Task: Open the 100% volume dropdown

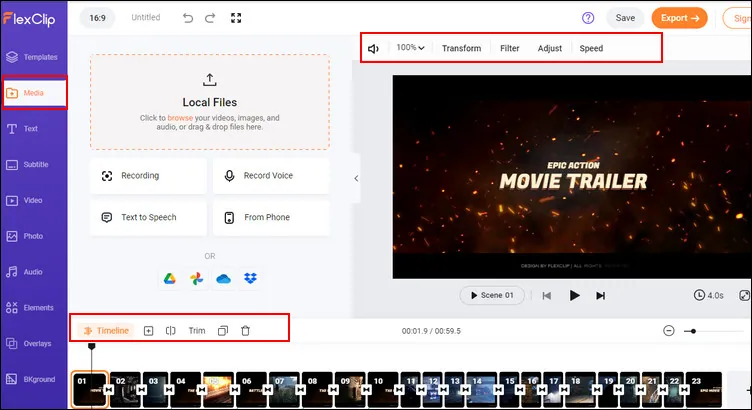Action: [x=411, y=47]
